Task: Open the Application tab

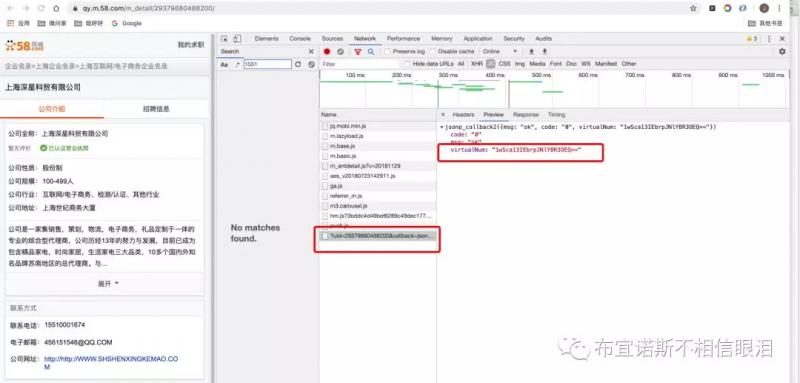Action: (478, 39)
